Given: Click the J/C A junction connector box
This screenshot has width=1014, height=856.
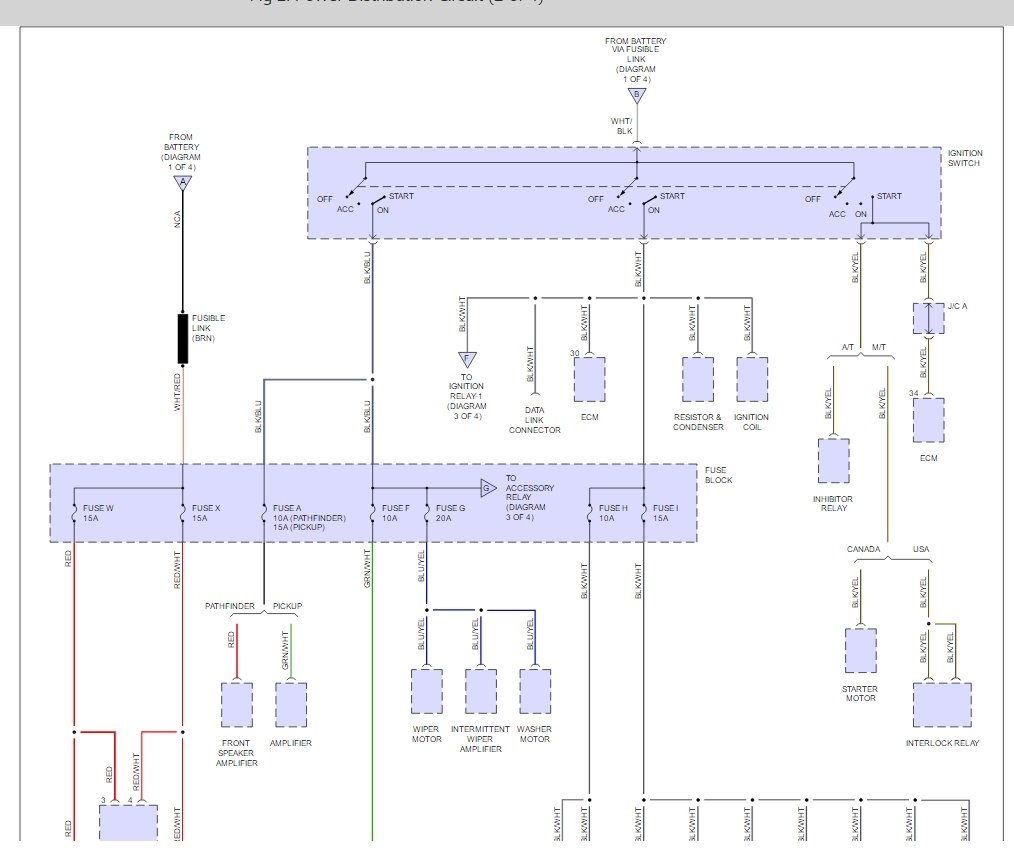Looking at the screenshot, I should [x=929, y=319].
